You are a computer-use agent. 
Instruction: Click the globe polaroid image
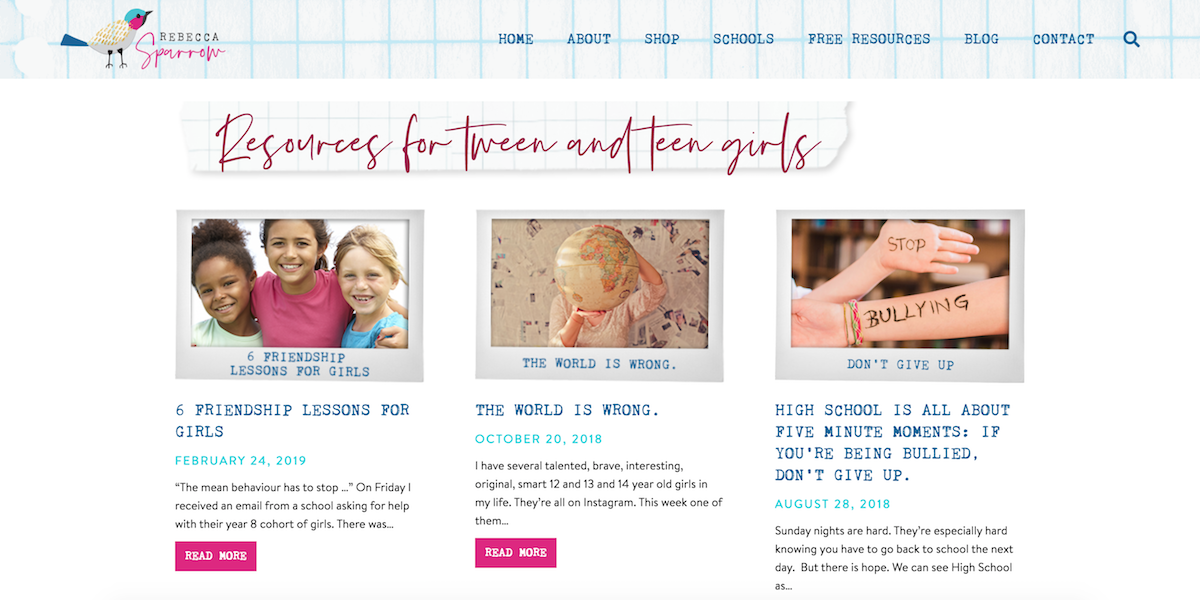pos(599,295)
